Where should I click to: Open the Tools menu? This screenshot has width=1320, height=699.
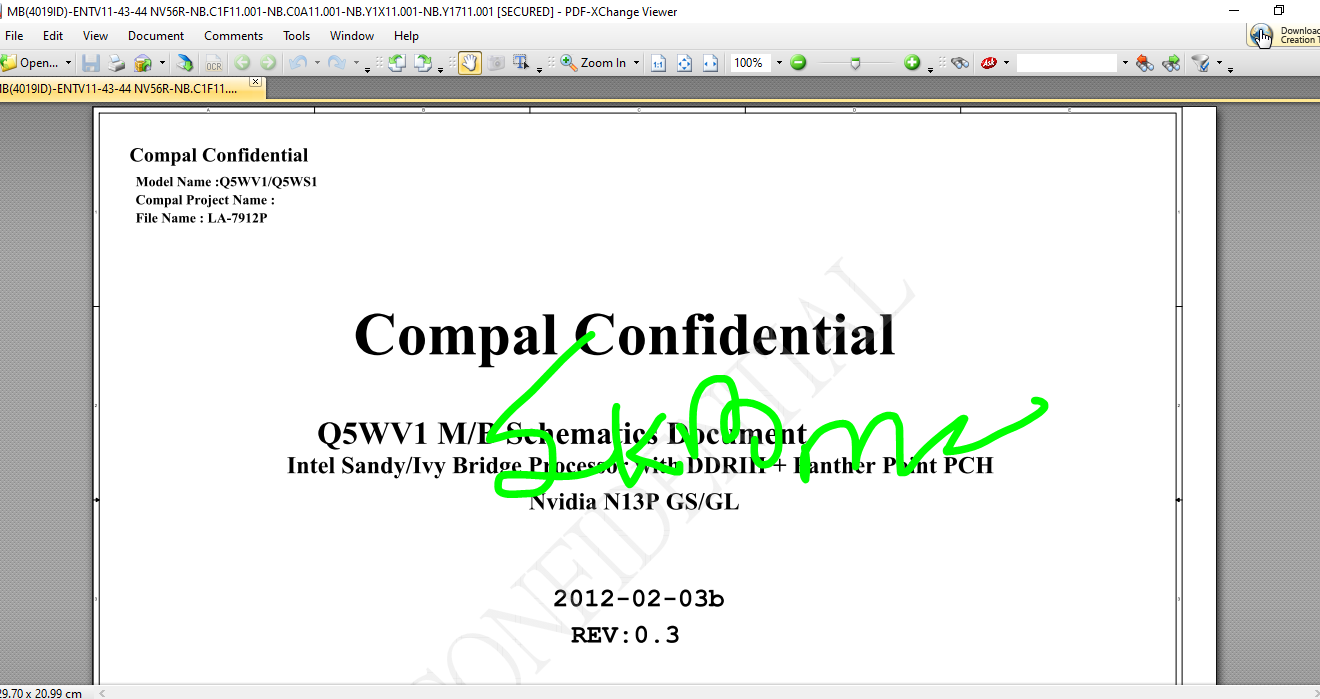pos(297,36)
